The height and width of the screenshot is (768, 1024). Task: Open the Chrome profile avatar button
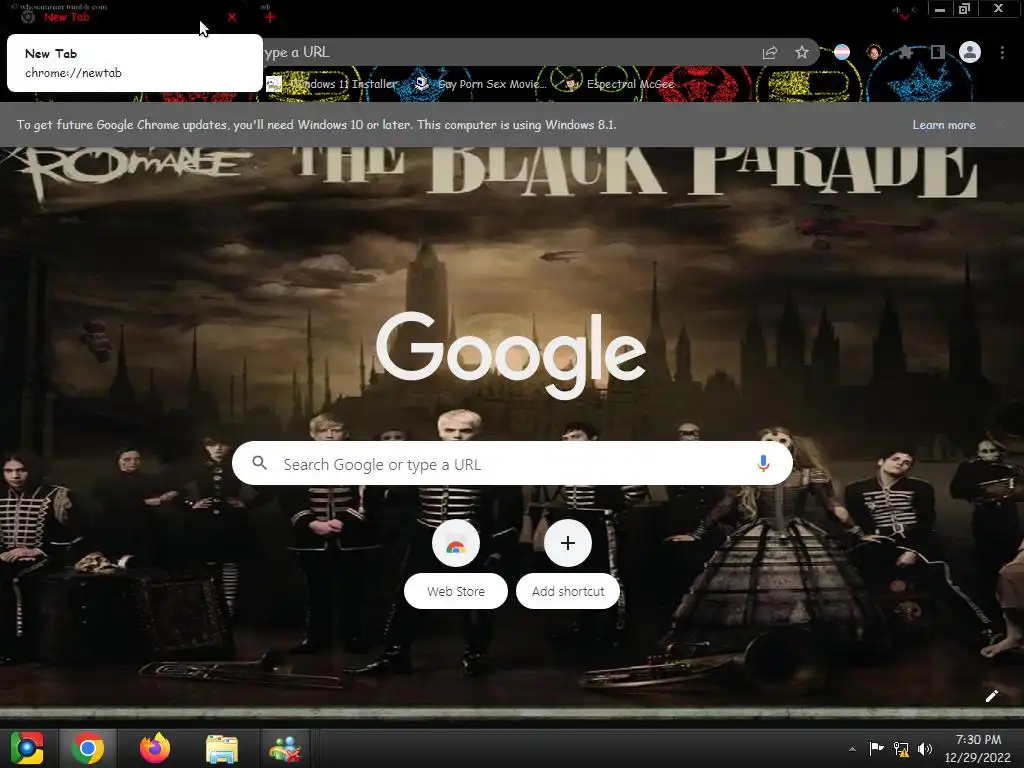(970, 52)
